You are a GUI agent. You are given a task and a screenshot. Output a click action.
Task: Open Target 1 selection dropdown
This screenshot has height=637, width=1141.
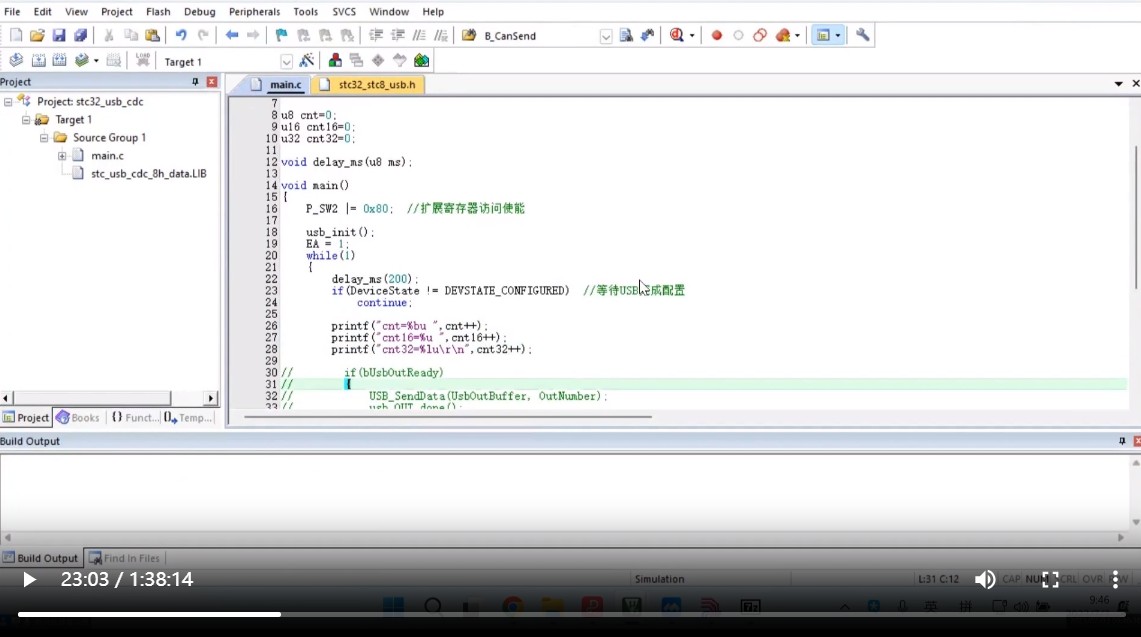click(286, 62)
